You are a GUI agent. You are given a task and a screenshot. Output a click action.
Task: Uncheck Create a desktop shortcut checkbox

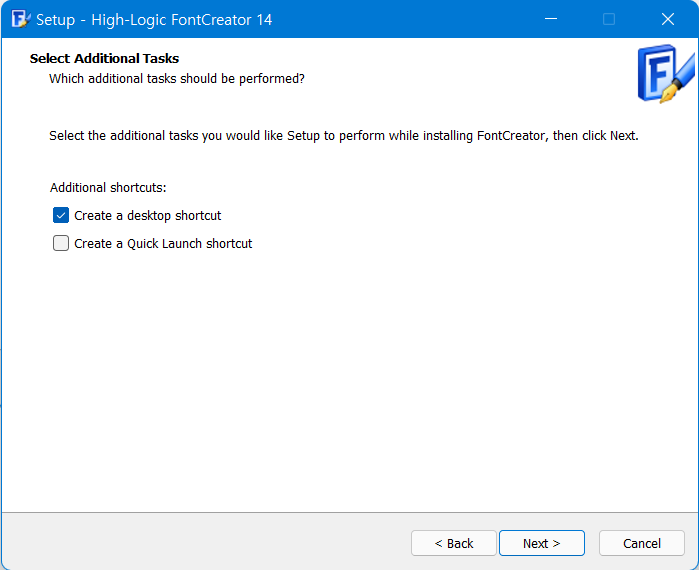pyautogui.click(x=61, y=215)
